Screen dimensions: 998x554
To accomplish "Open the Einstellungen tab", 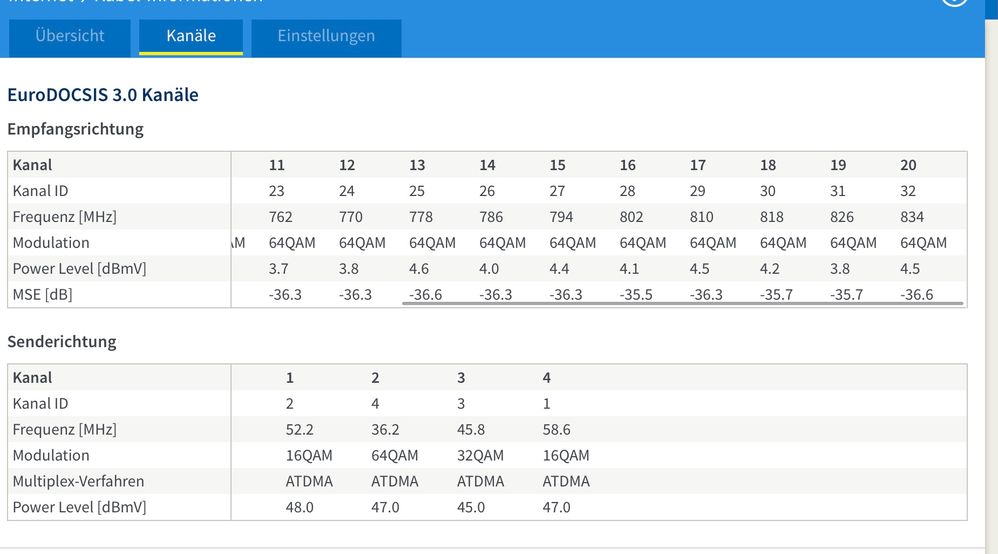I will coord(326,36).
